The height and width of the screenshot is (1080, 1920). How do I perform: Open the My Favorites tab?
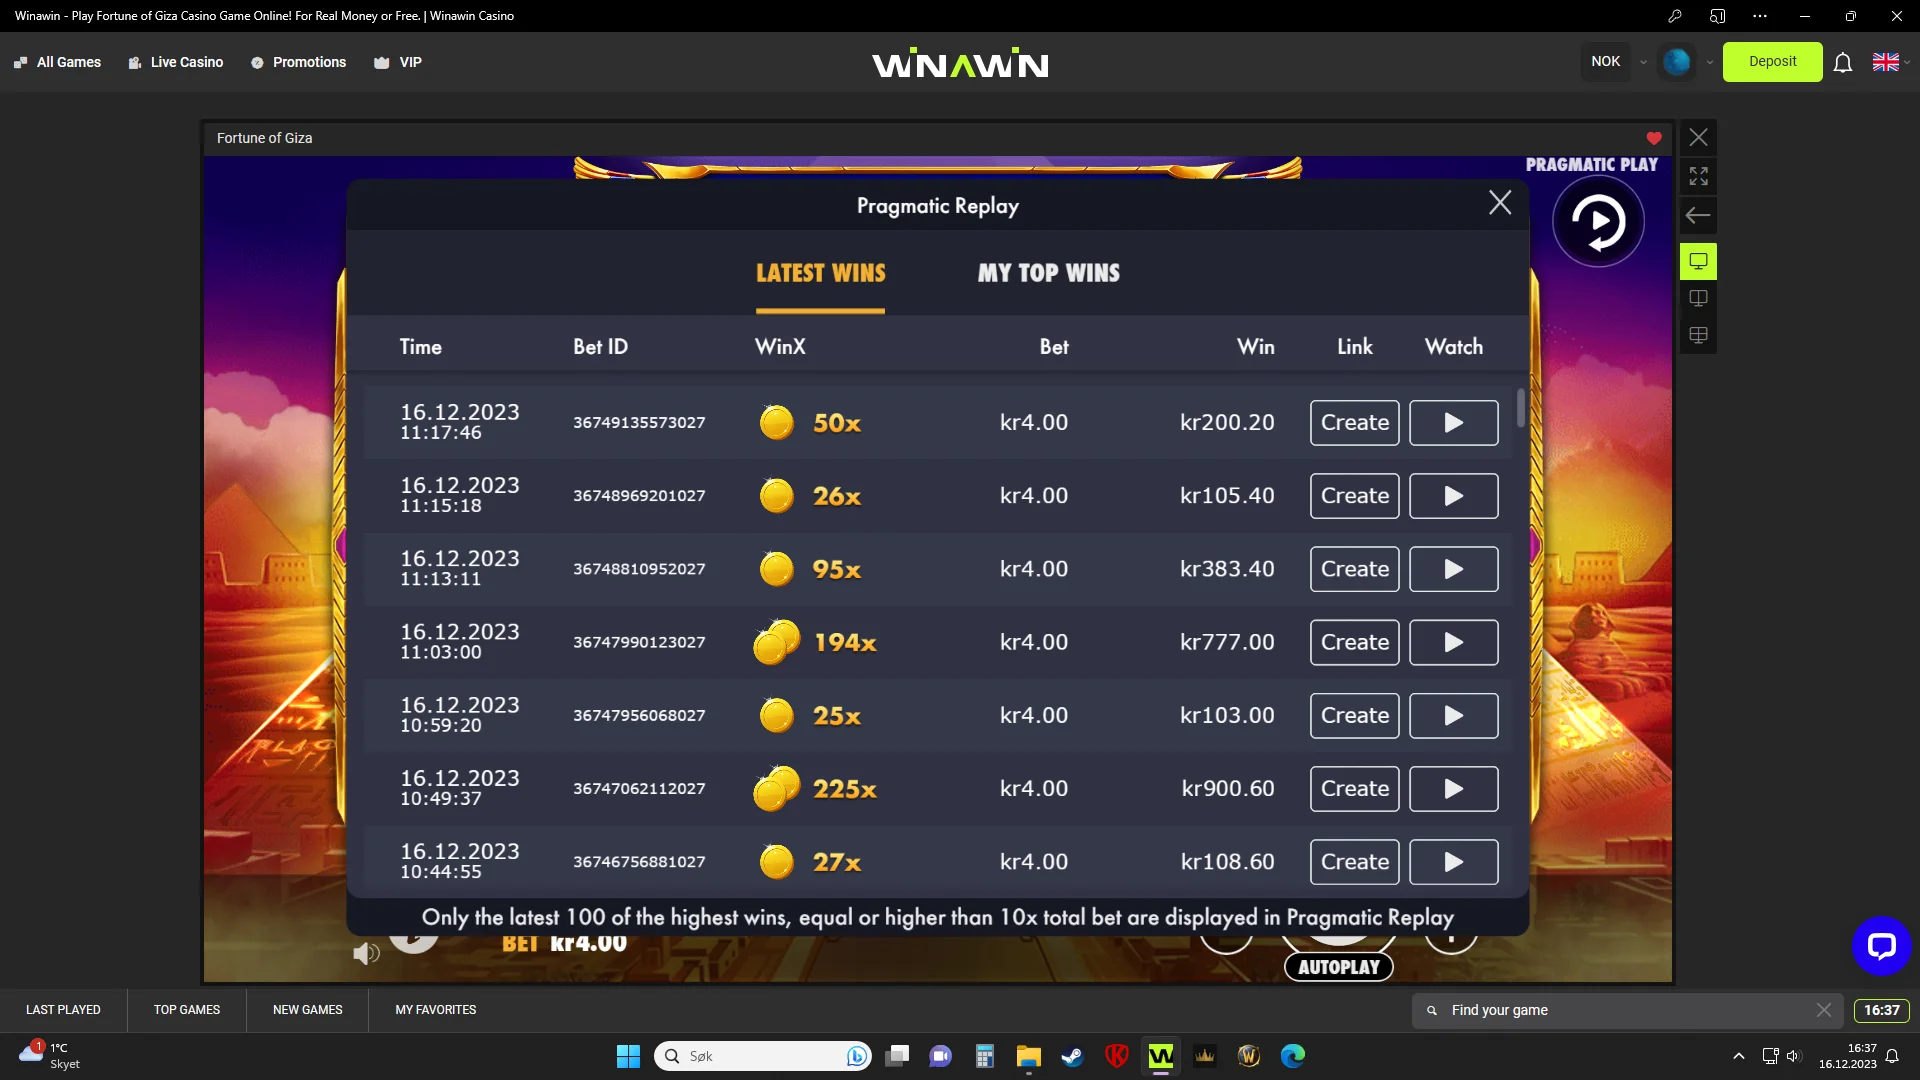tap(436, 1010)
